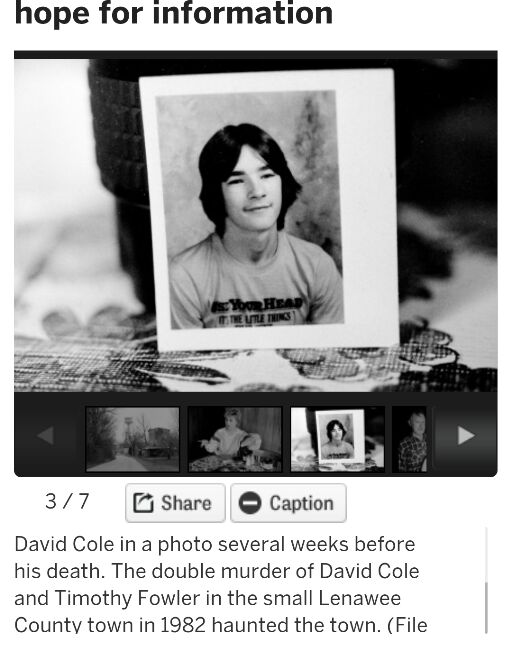This screenshot has width=512, height=651.
Task: Click the black bar atop the gallery viewer
Action: click(256, 55)
